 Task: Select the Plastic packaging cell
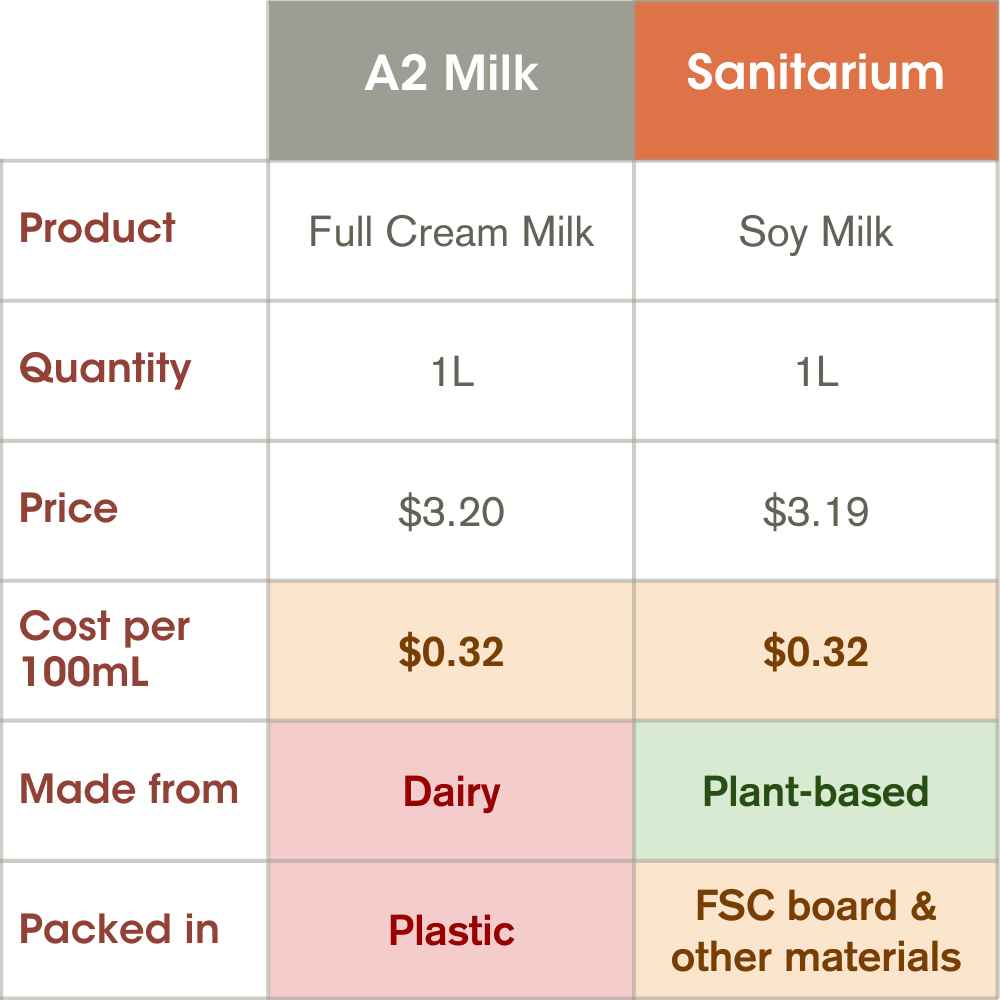pyautogui.click(x=451, y=931)
